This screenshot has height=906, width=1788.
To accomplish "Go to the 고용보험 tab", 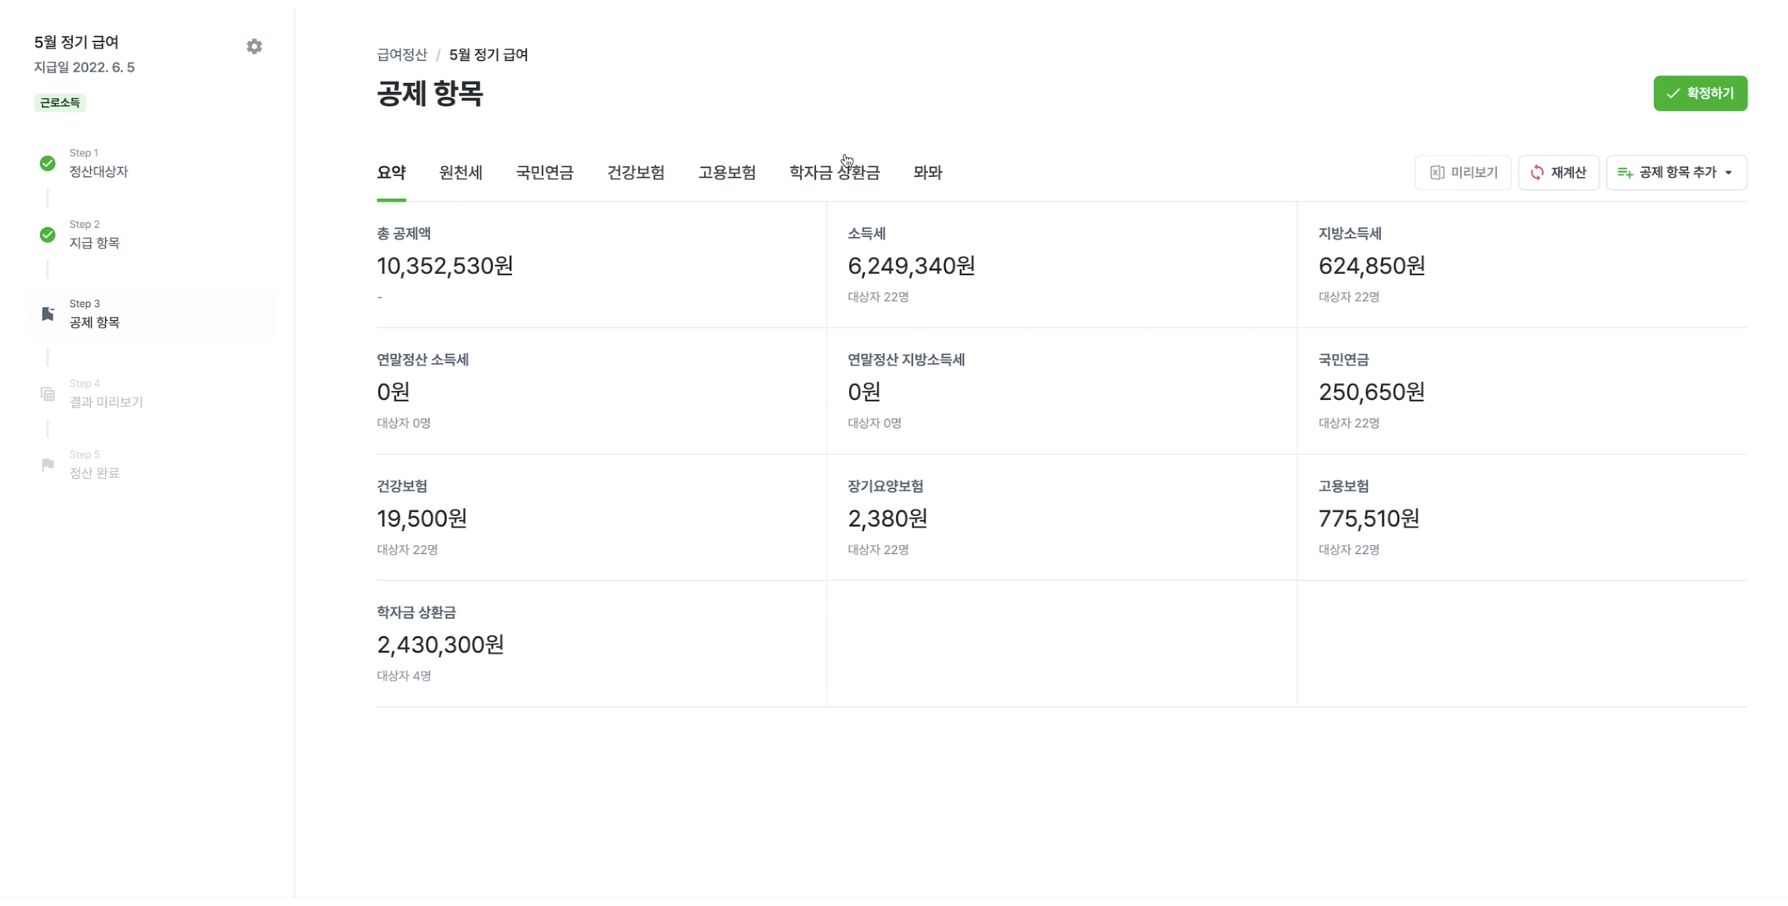I will [726, 173].
